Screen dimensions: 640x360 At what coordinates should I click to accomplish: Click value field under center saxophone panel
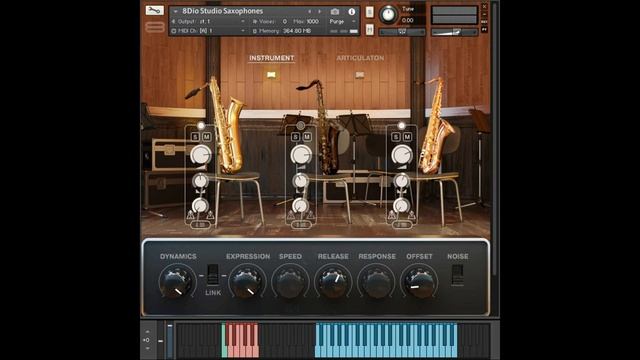[x=301, y=225]
